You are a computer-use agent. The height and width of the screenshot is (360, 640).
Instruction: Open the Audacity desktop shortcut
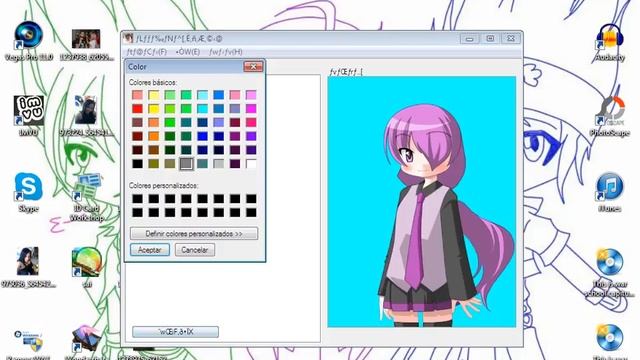[609, 42]
